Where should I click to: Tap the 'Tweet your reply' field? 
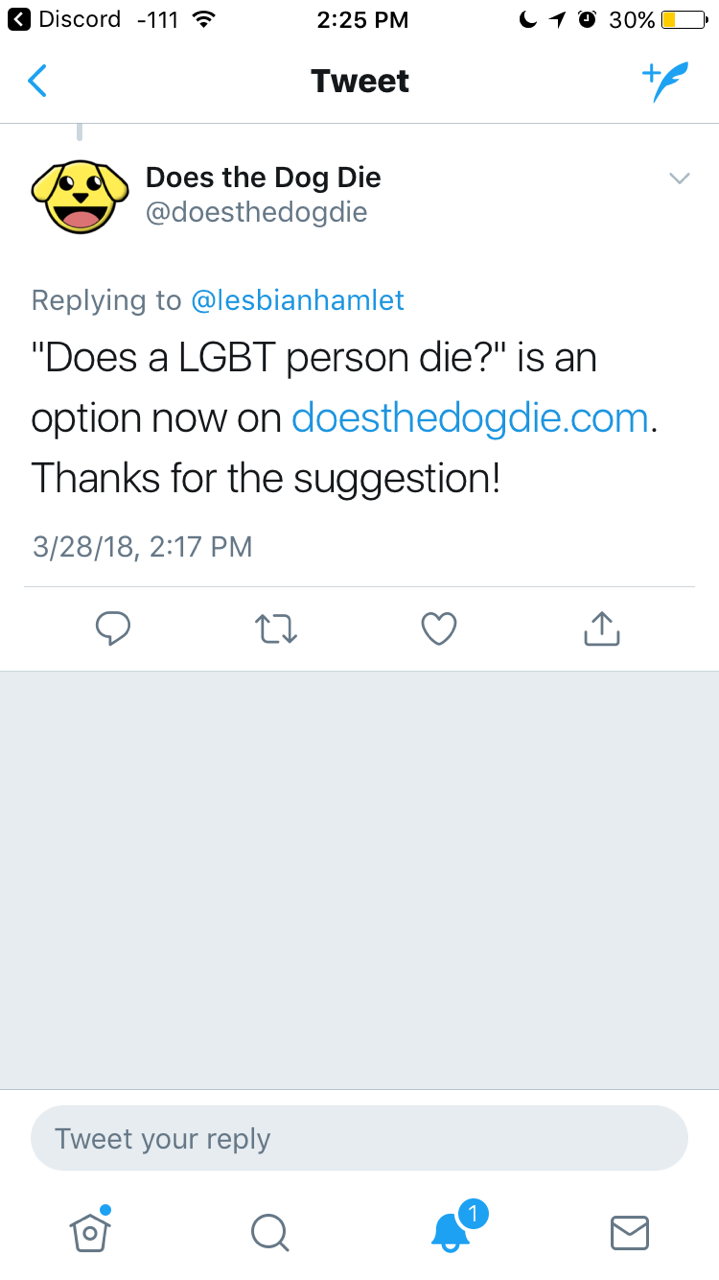[359, 1138]
